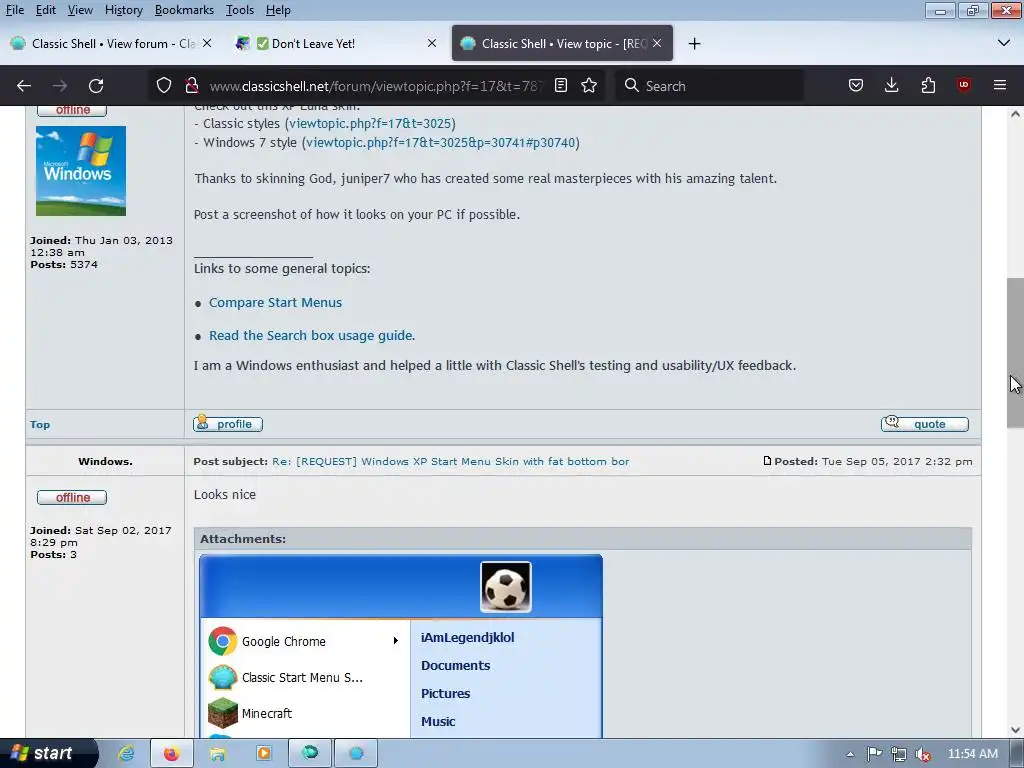Viewport: 1024px width, 768px height.
Task: Click the forward navigation arrow
Action: point(60,86)
